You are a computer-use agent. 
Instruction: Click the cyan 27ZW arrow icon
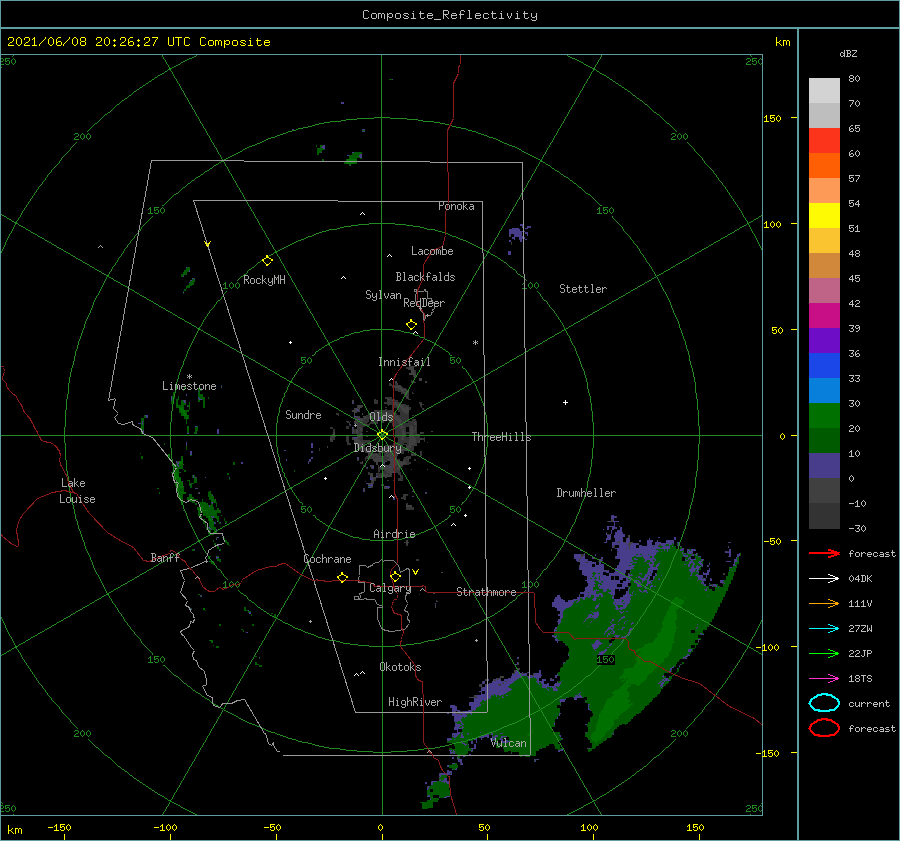[x=824, y=629]
